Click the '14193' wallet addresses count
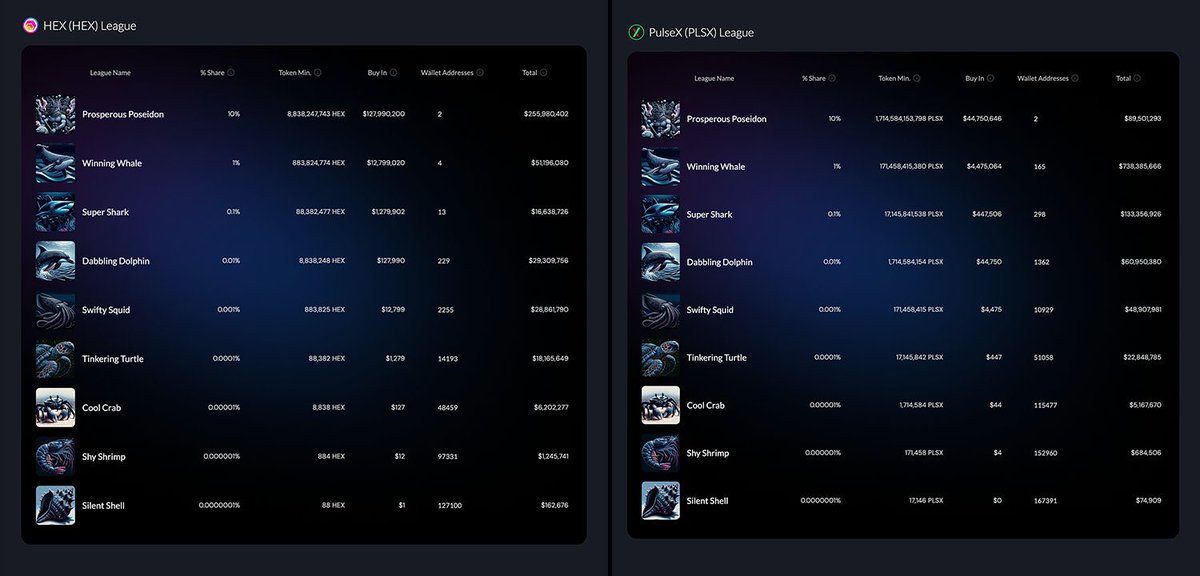Screen dimensions: 1200x576 [448, 359]
